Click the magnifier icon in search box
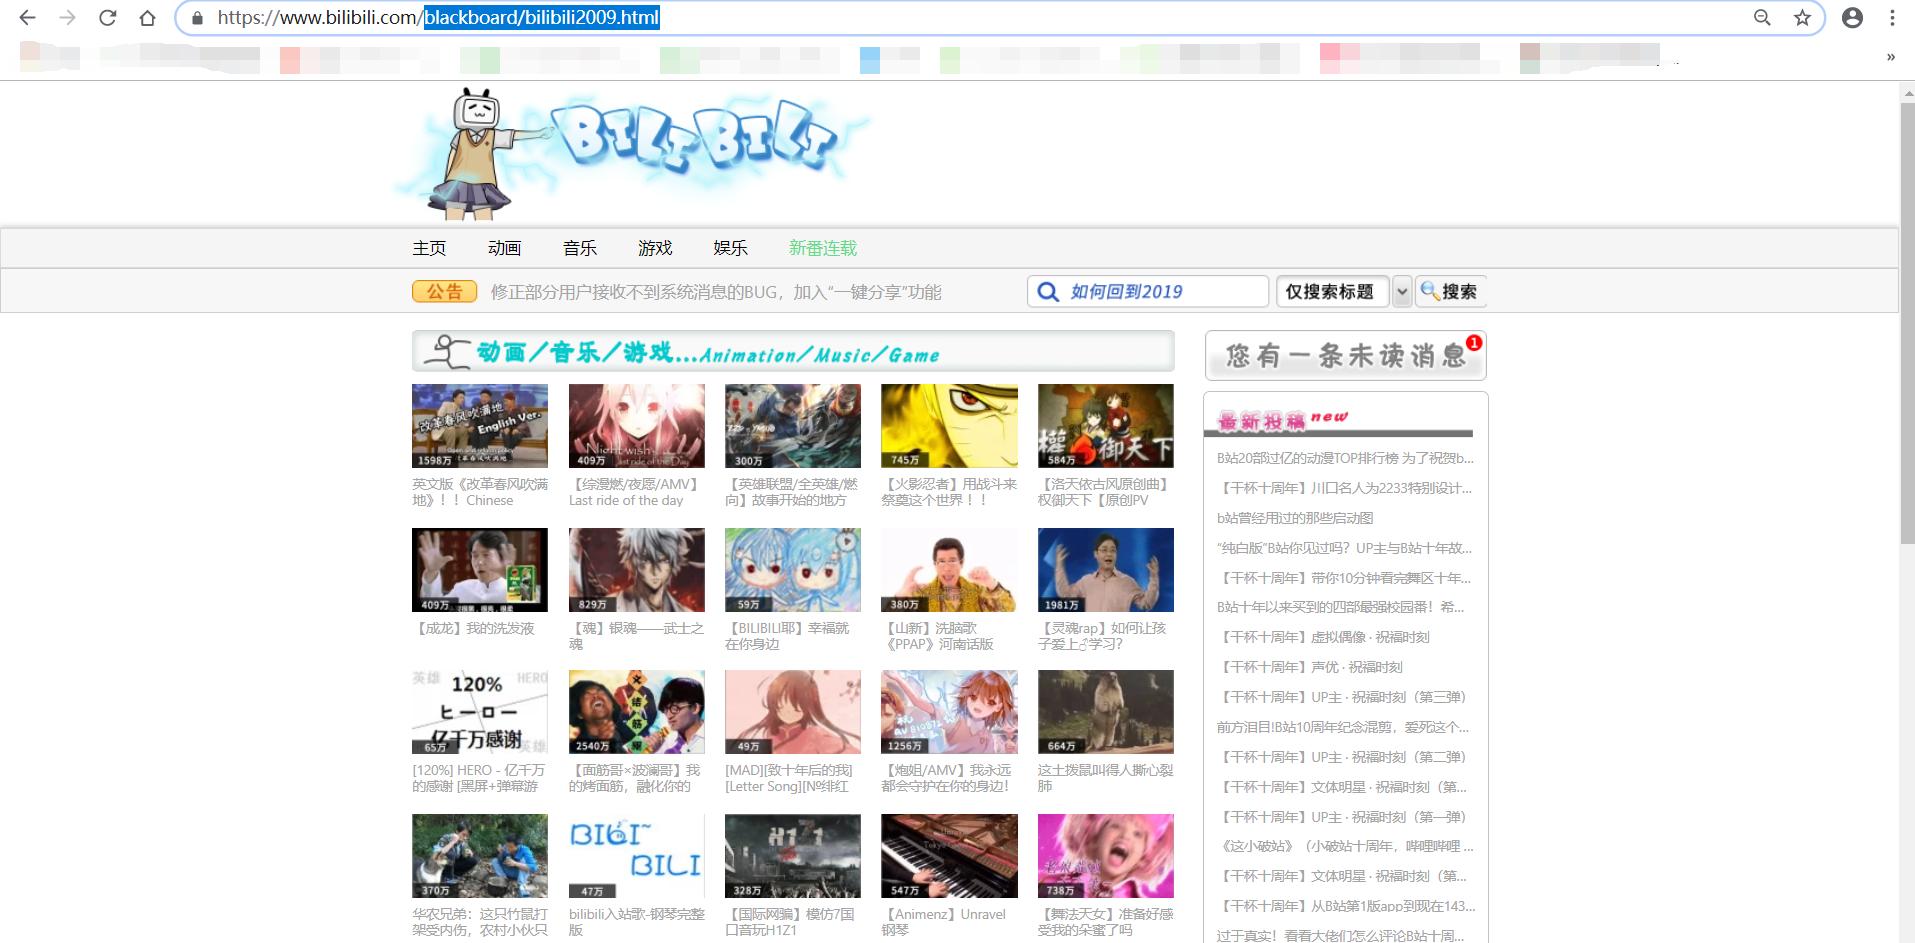1915x943 pixels. 1048,292
